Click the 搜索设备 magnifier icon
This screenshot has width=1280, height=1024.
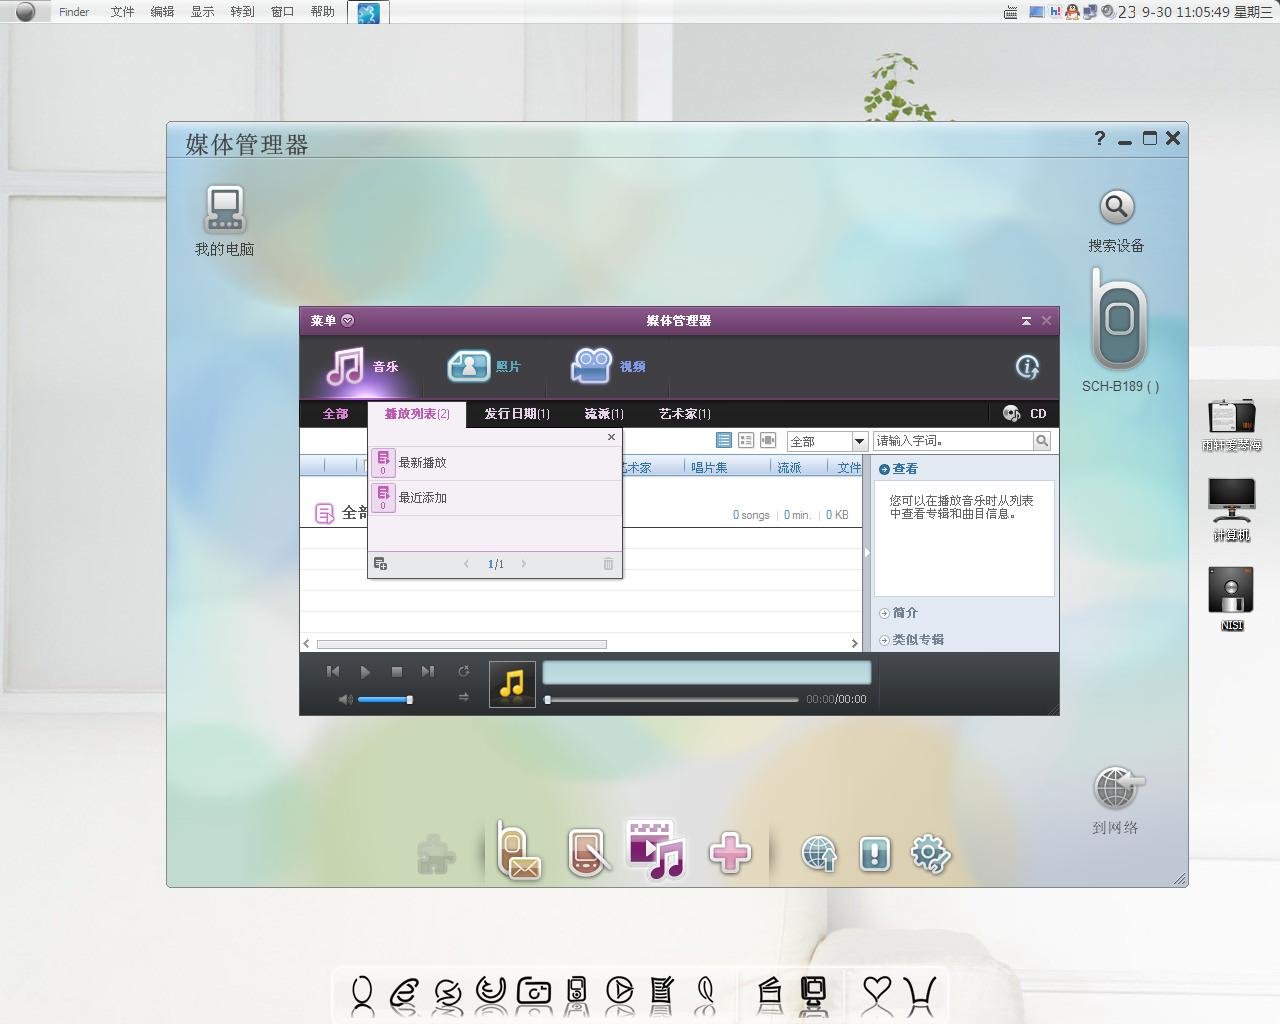(1116, 208)
